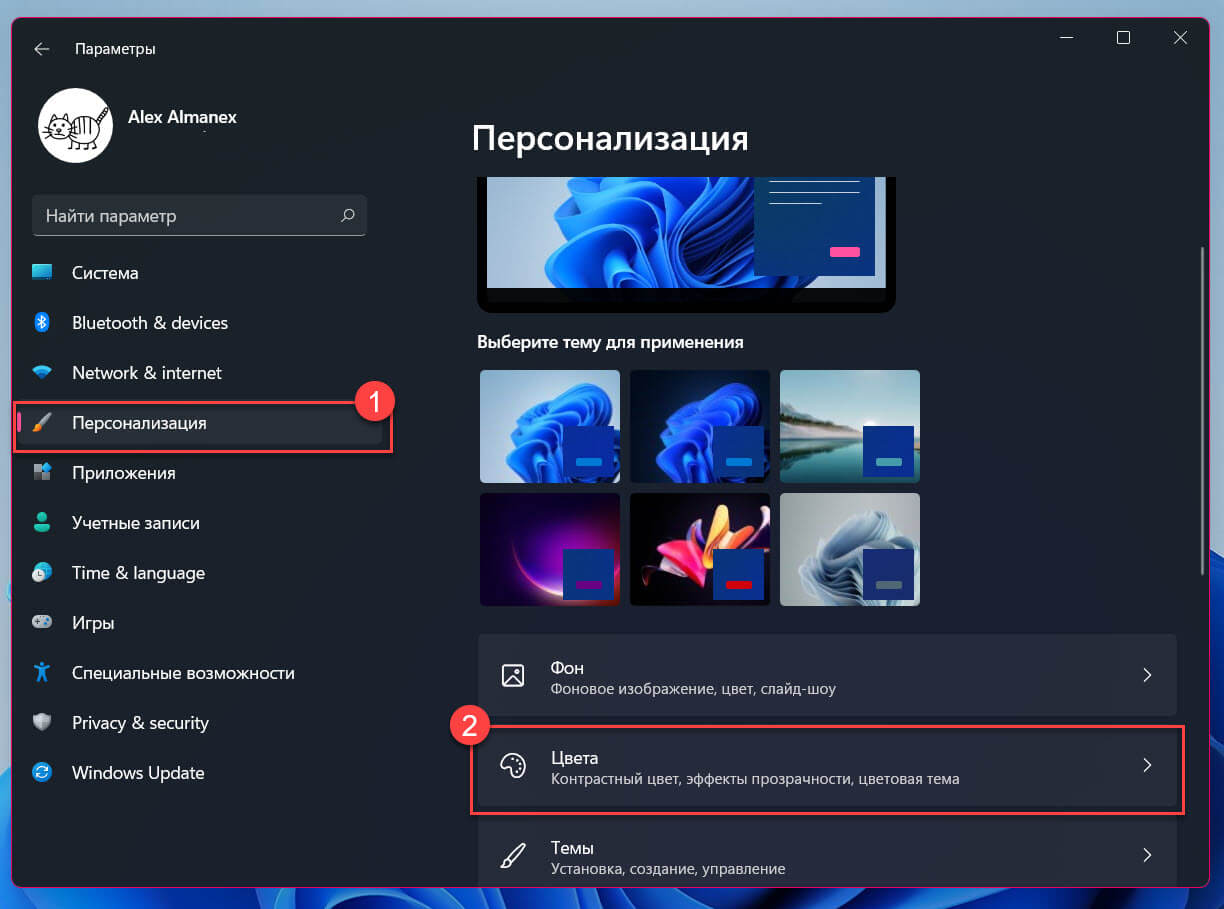Screen dimensions: 1224x909
Task: Open Network & internet settings
Action: (201, 373)
